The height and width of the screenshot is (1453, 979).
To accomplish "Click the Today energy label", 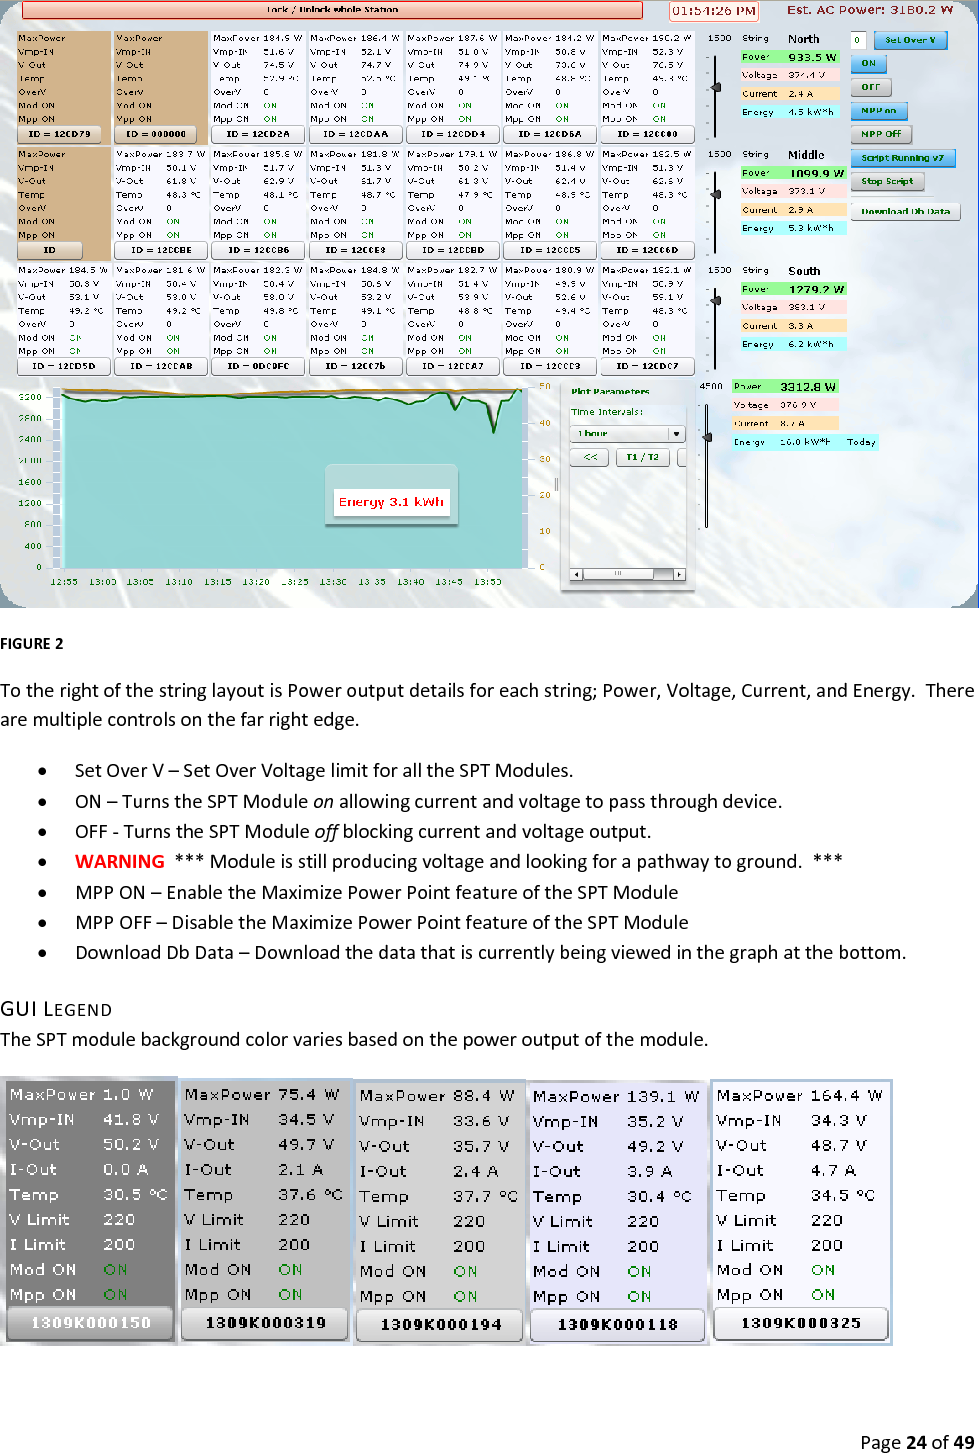I will tap(861, 442).
